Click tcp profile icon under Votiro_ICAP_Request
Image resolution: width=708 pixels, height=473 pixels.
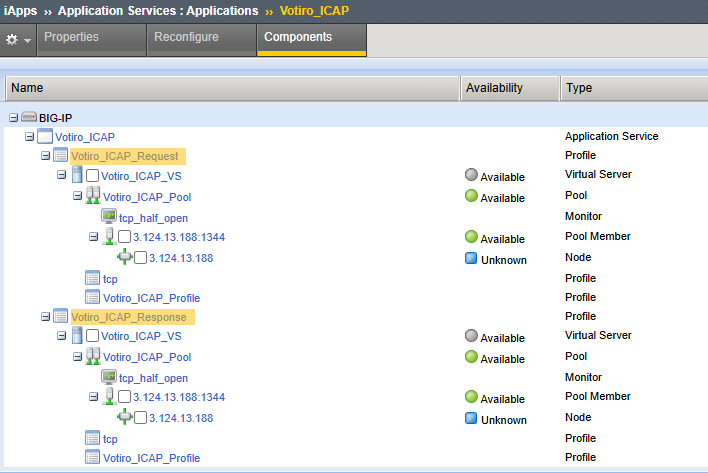pos(93,278)
